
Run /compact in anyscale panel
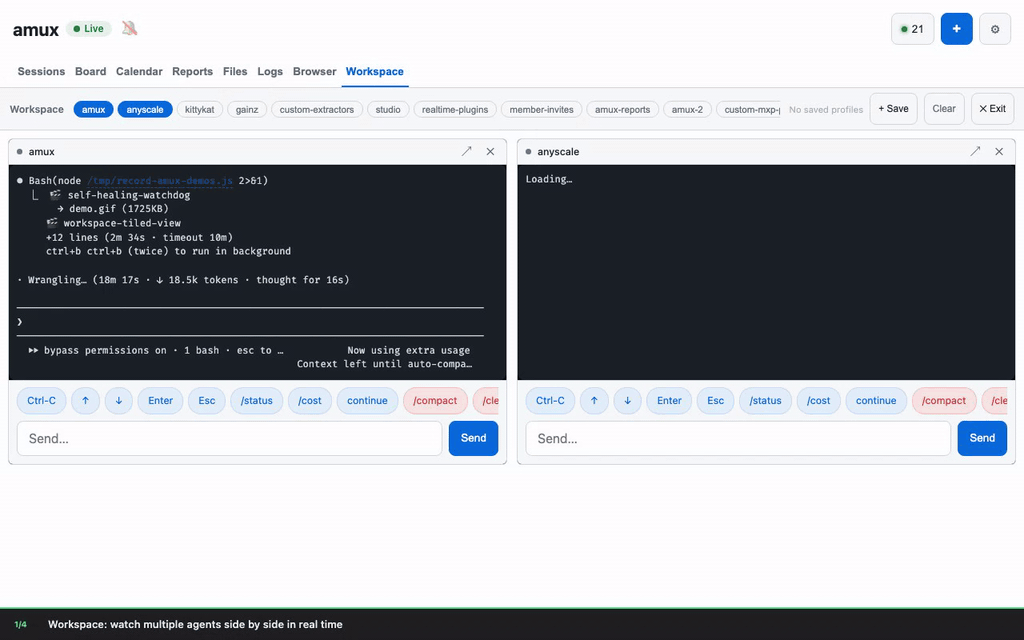point(944,400)
